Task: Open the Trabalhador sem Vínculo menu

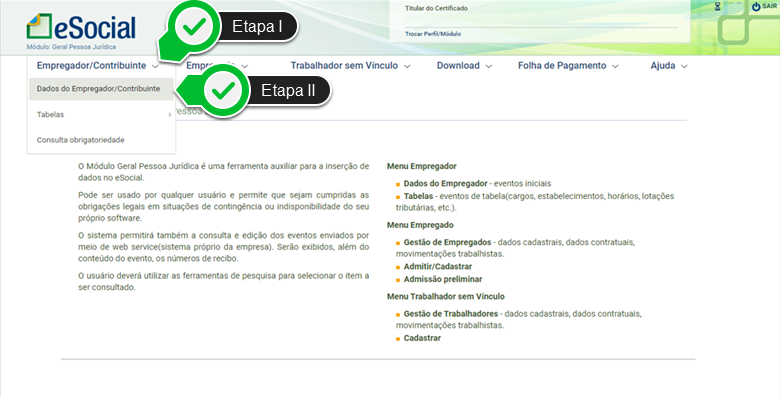Action: point(350,66)
